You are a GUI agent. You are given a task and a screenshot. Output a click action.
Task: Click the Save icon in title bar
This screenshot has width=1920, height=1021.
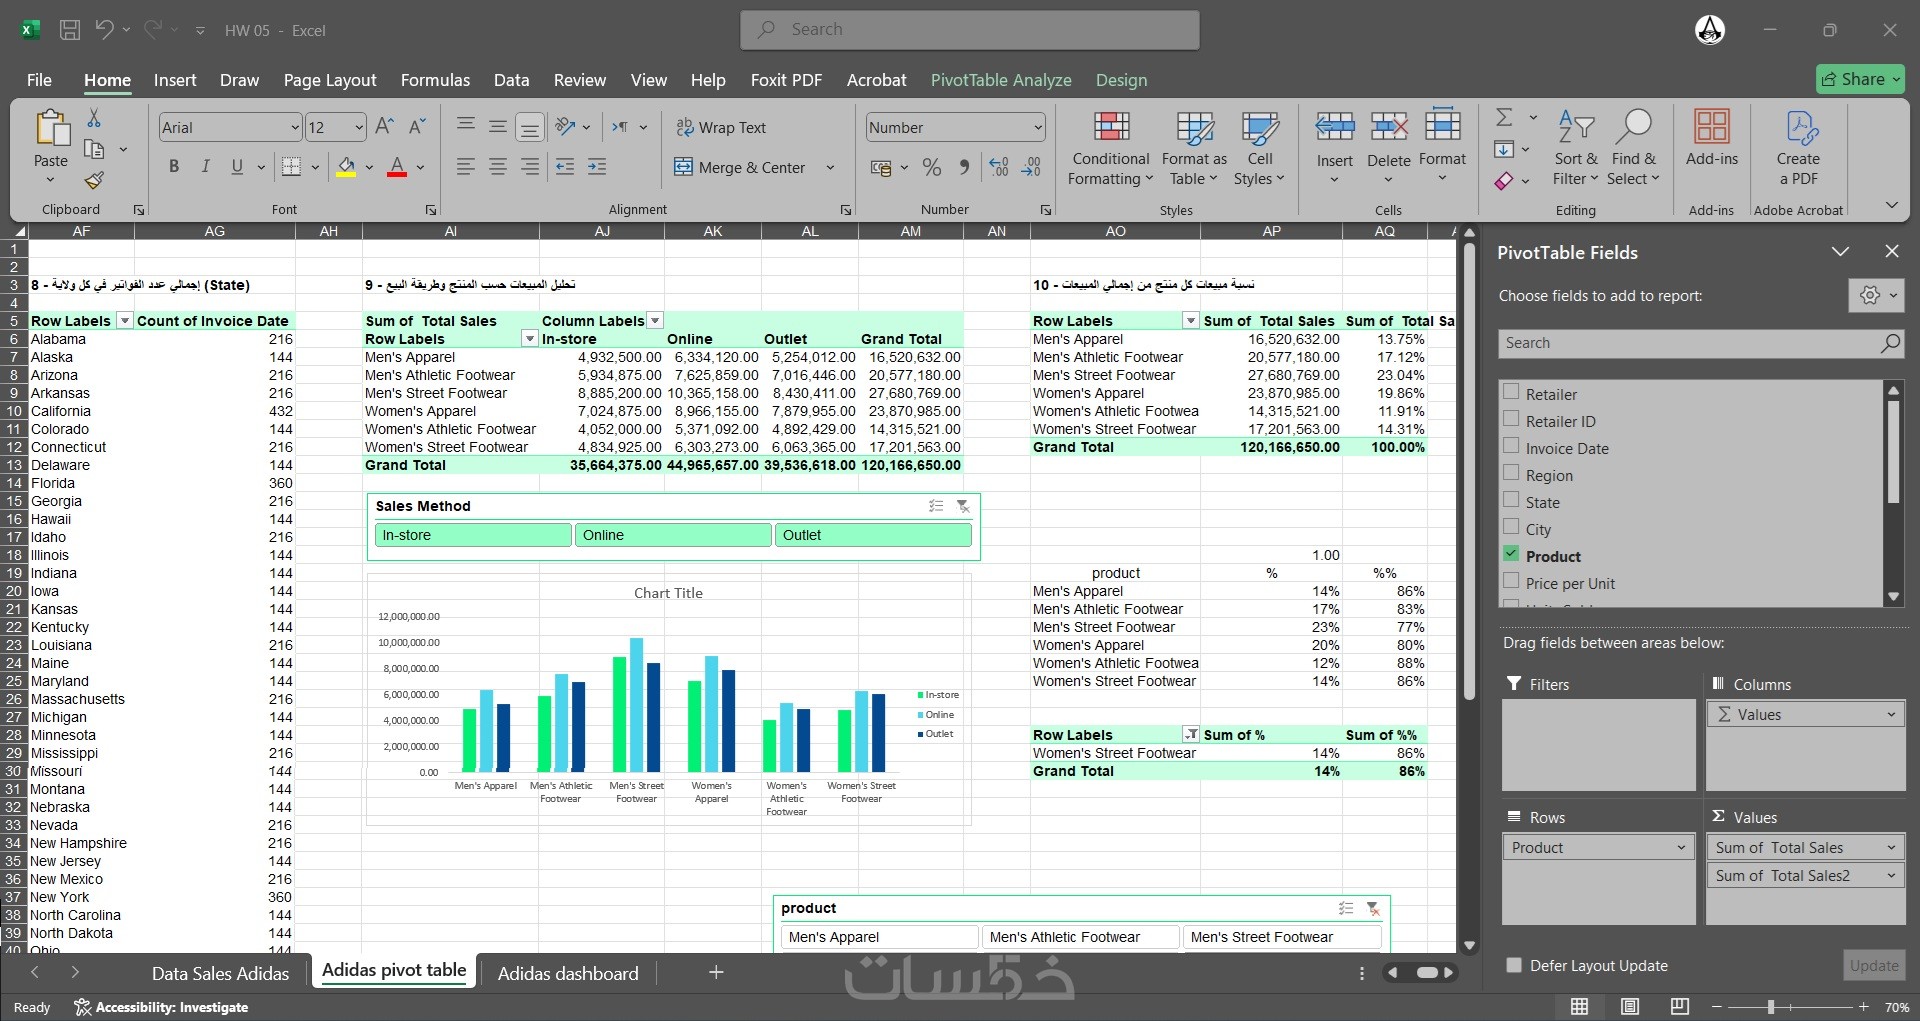pyautogui.click(x=70, y=30)
